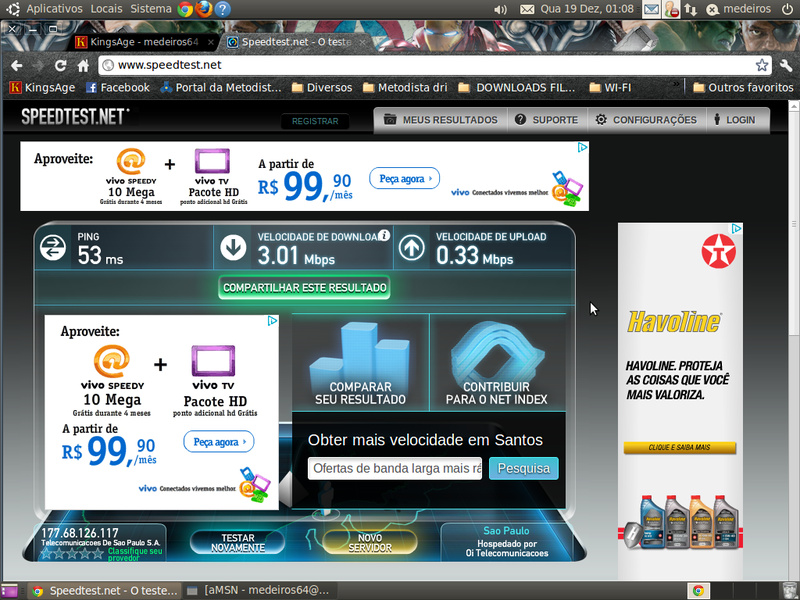The width and height of the screenshot is (800, 600).
Task: Open the Suporte tab
Action: click(x=547, y=120)
